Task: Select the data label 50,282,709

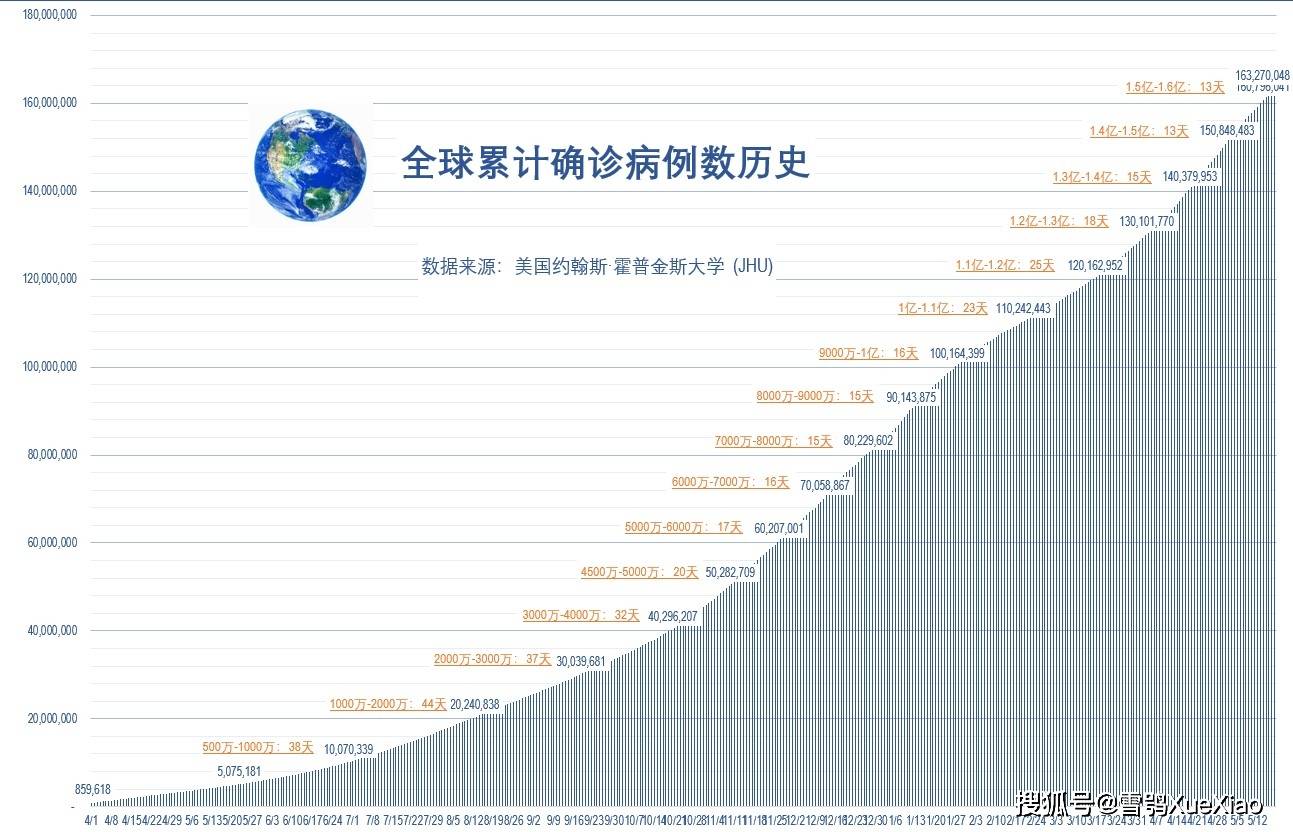Action: (x=730, y=573)
